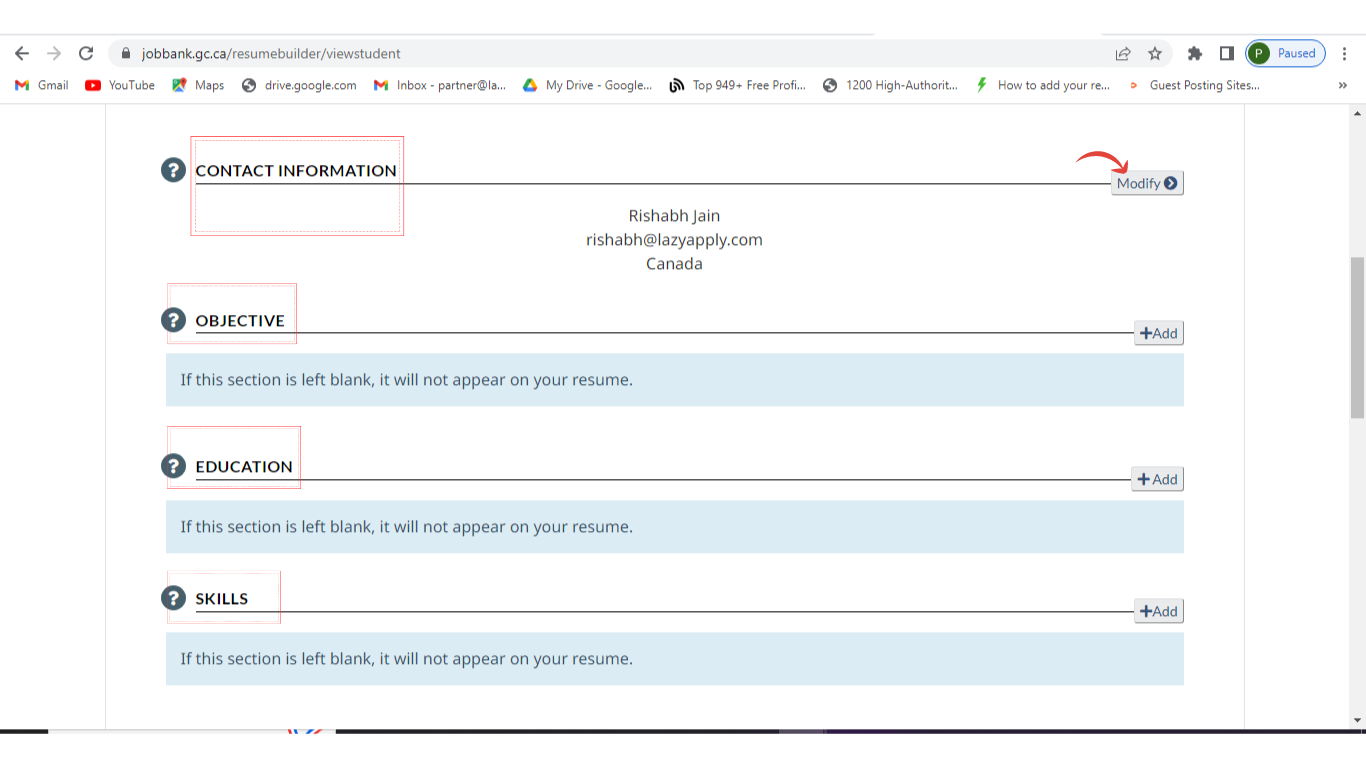Open Chrome's three-dot menu

[1345, 54]
